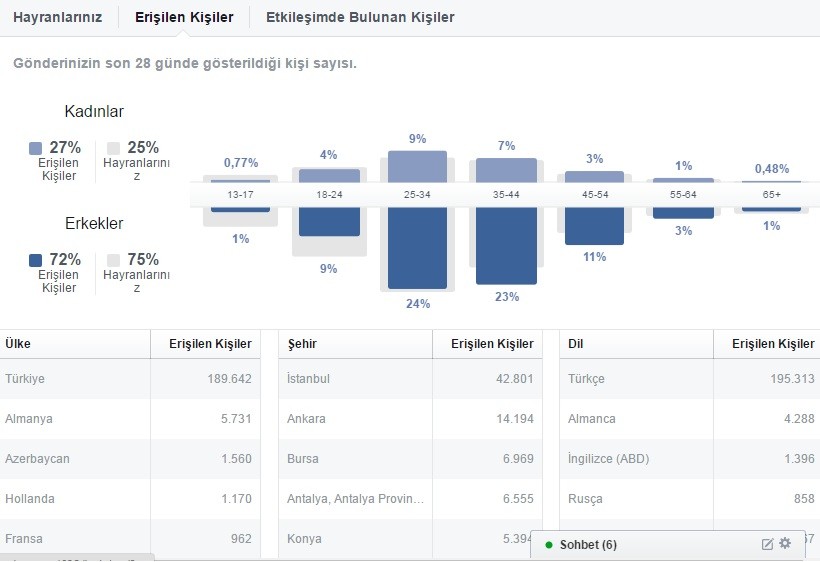
Task: Click the 858 value for Rusça
Action: [804, 499]
